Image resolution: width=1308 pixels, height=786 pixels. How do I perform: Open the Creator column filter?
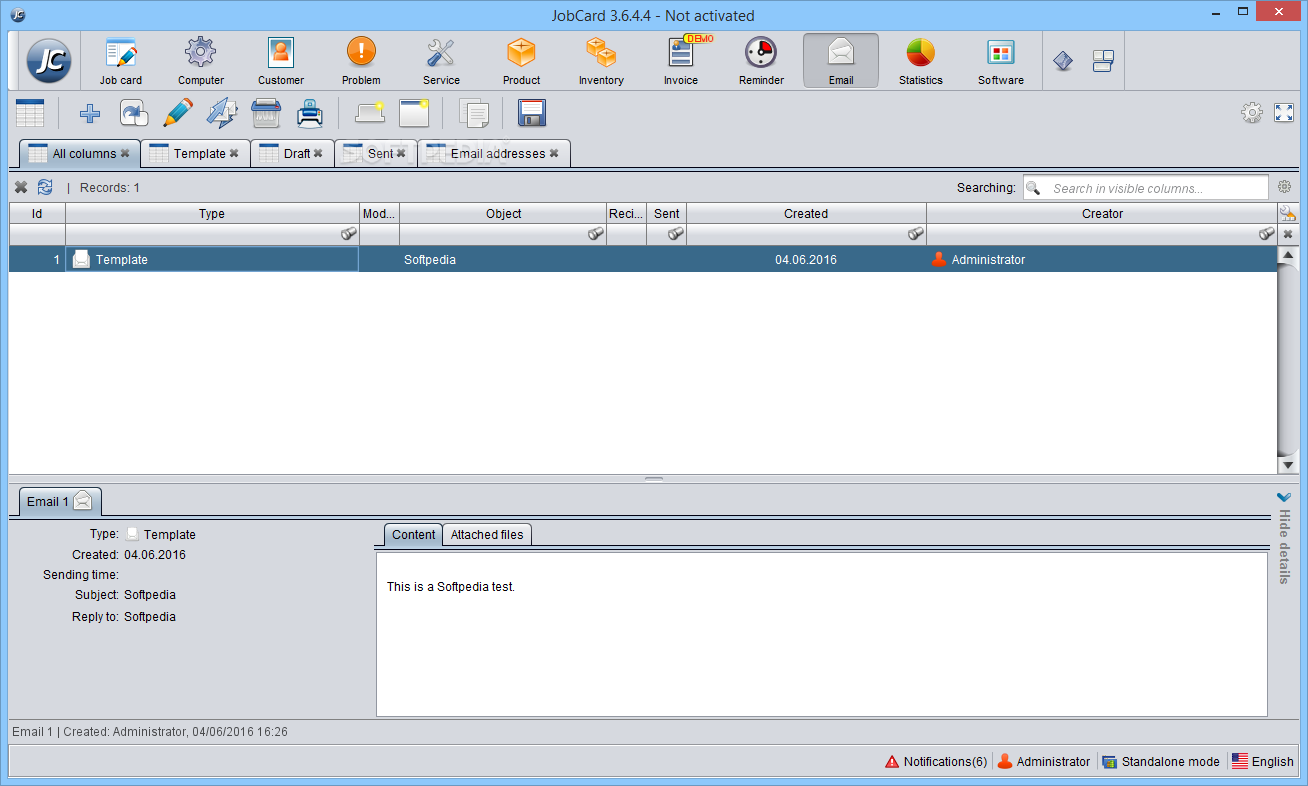tap(1267, 234)
